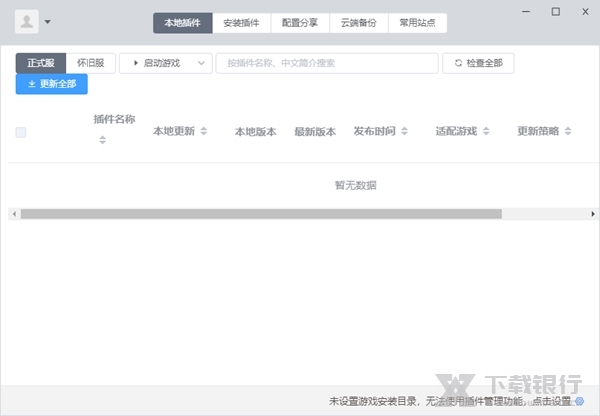
Task: Sort by 适配游戏 column arrows
Action: [486, 131]
